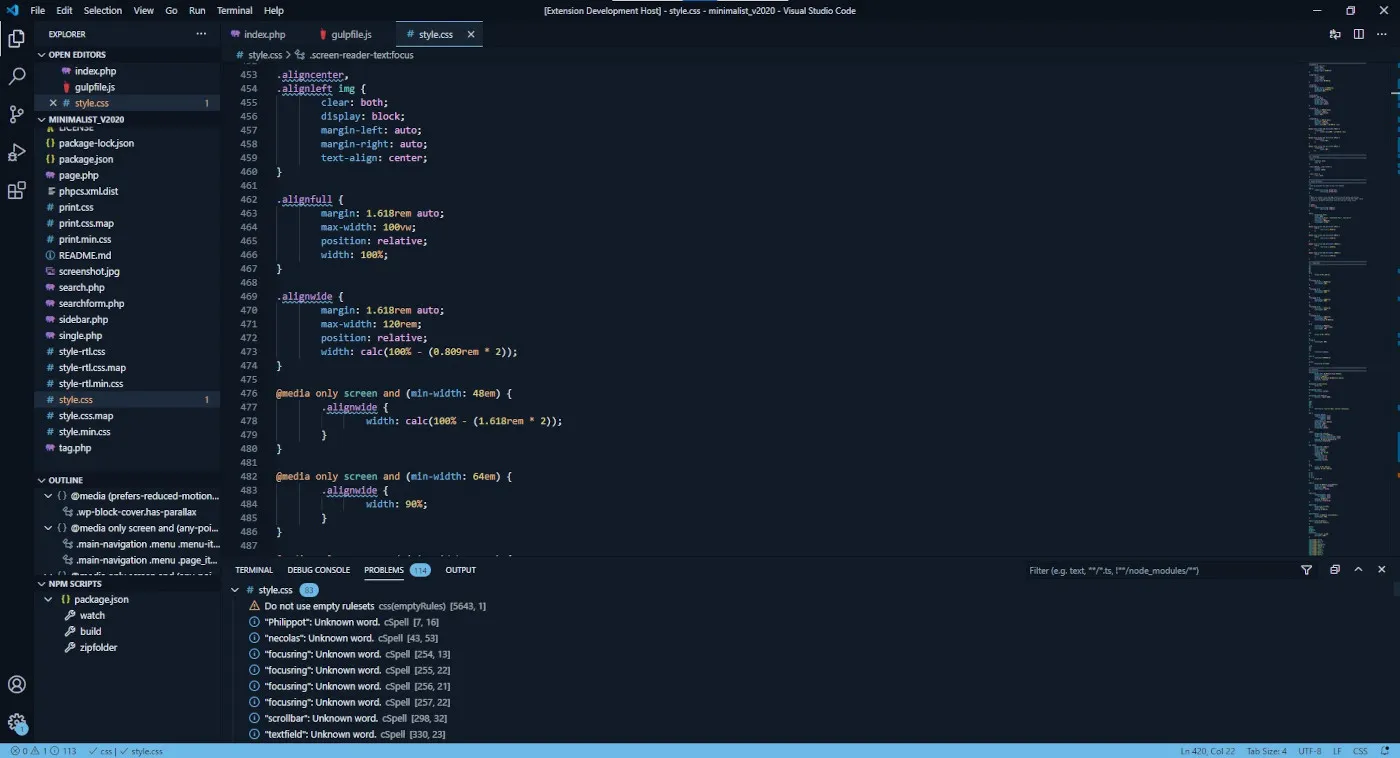Click the Accounts icon in activity bar
The width and height of the screenshot is (1400, 758).
click(17, 685)
